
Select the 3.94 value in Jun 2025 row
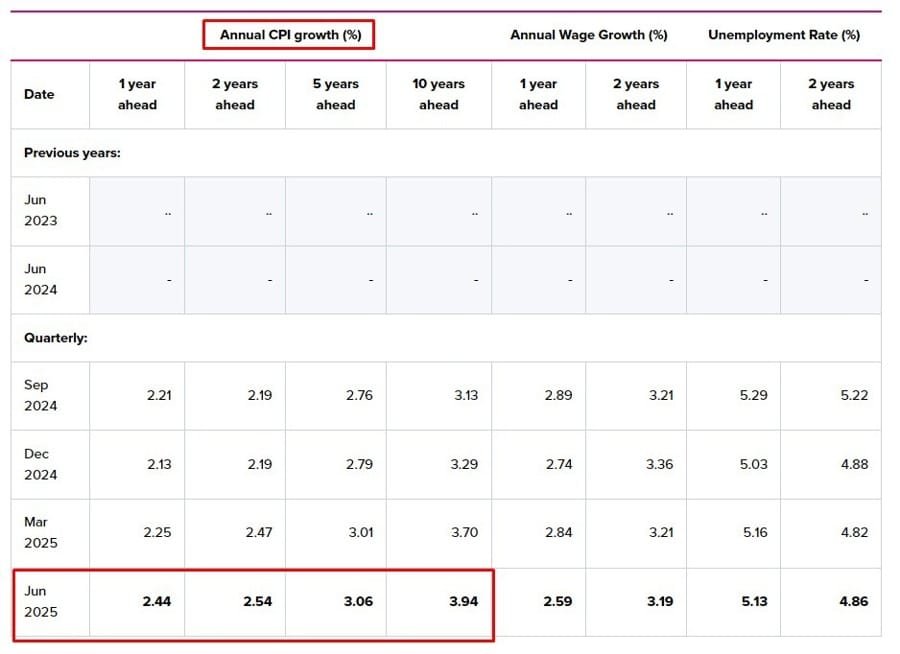click(x=463, y=602)
